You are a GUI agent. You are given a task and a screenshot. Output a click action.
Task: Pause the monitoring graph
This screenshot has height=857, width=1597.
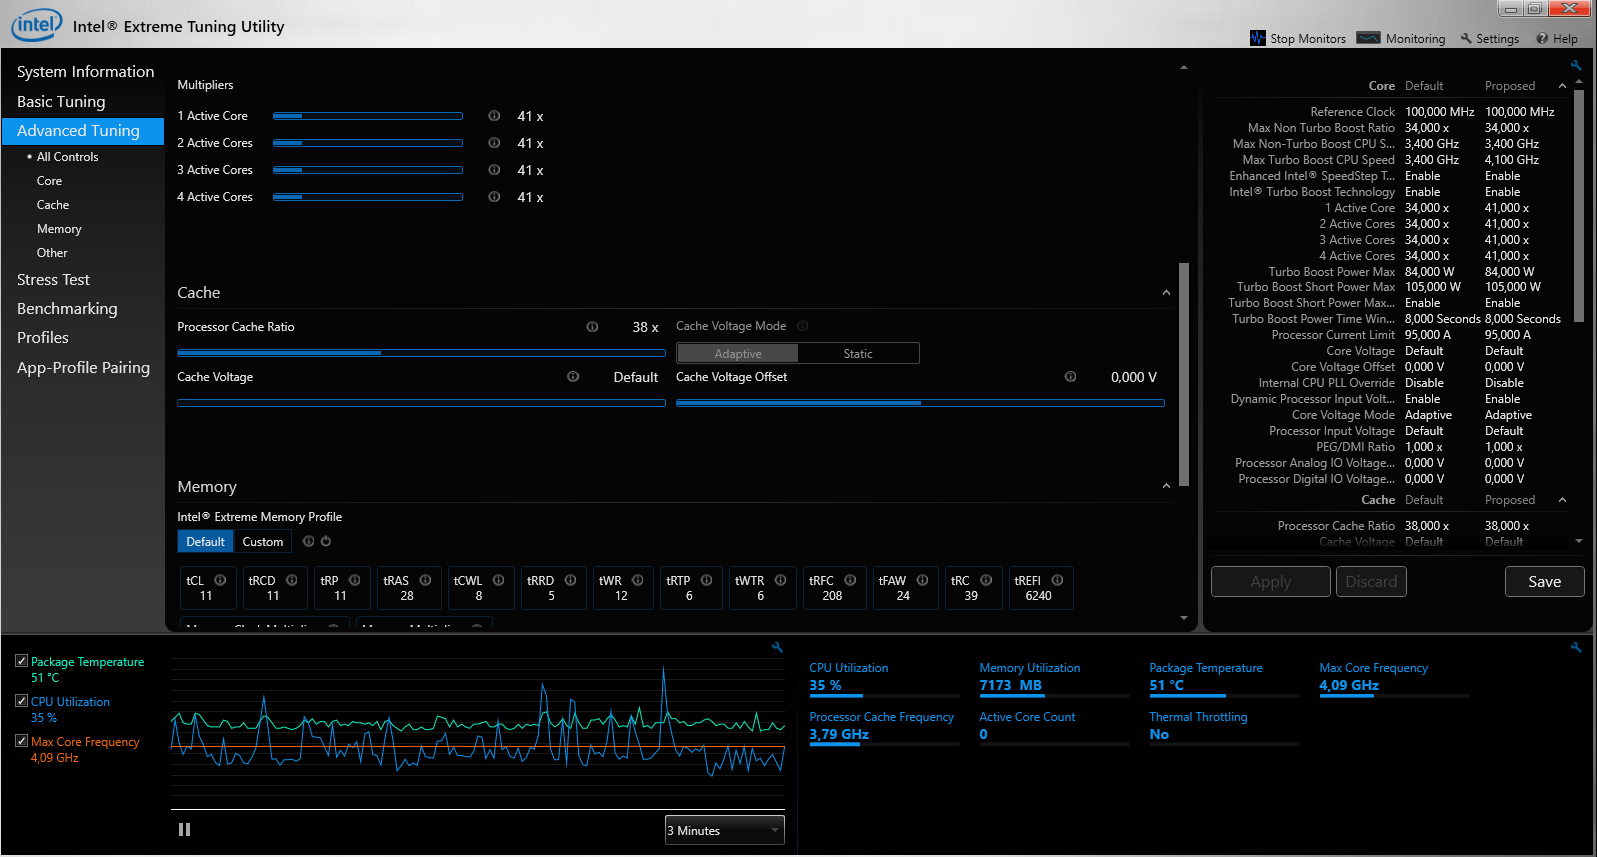click(184, 830)
